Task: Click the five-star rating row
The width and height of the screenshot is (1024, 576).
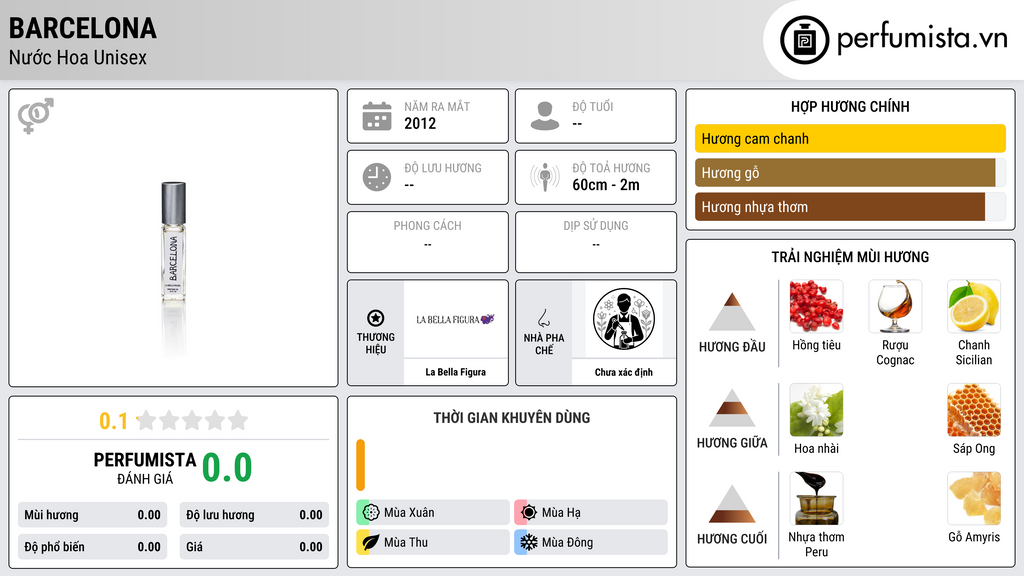Action: (192, 421)
